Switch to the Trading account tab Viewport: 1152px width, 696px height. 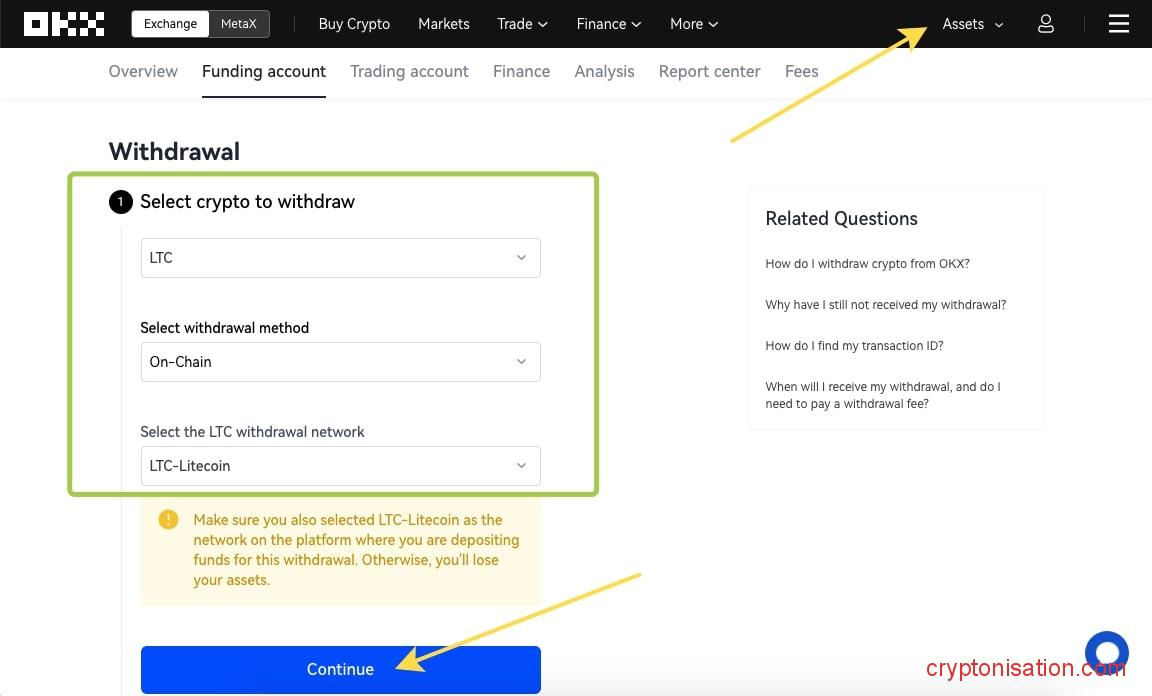(x=409, y=71)
